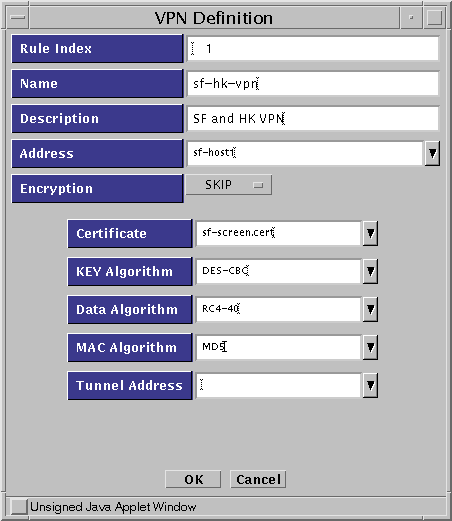The width and height of the screenshot is (452, 521).
Task: Click the Certificate field showing sf-screen.cert
Action: pyautogui.click(x=279, y=233)
